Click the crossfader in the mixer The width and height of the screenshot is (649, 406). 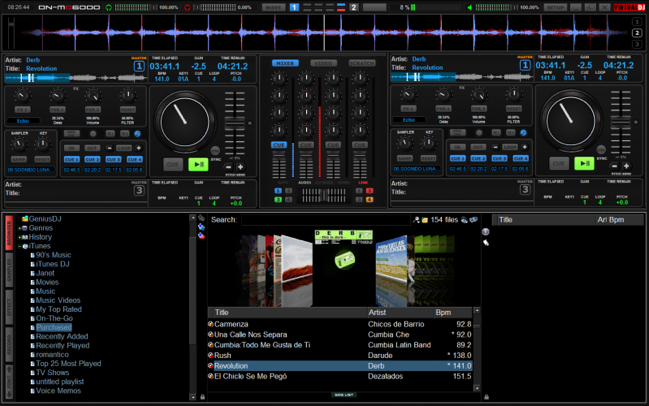324,195
